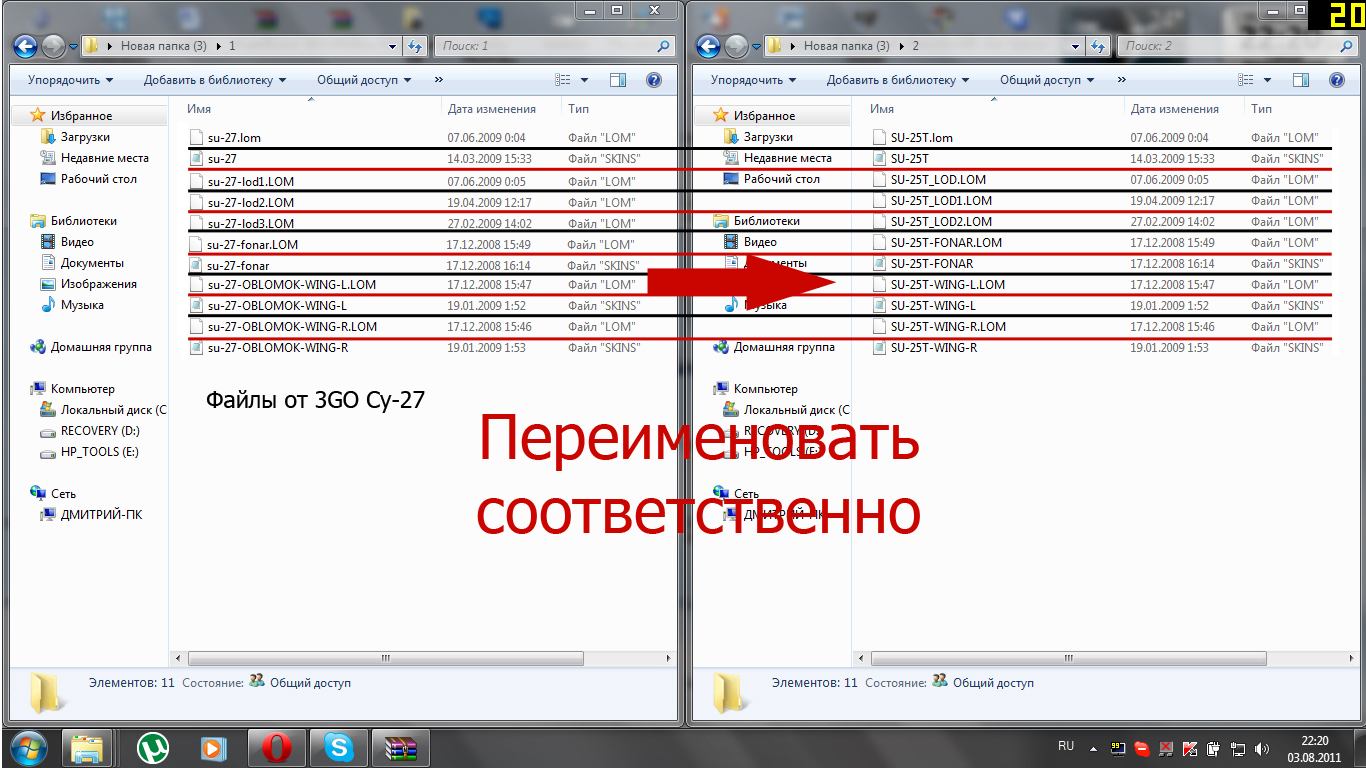Toggle preview pane in right window

1301,80
